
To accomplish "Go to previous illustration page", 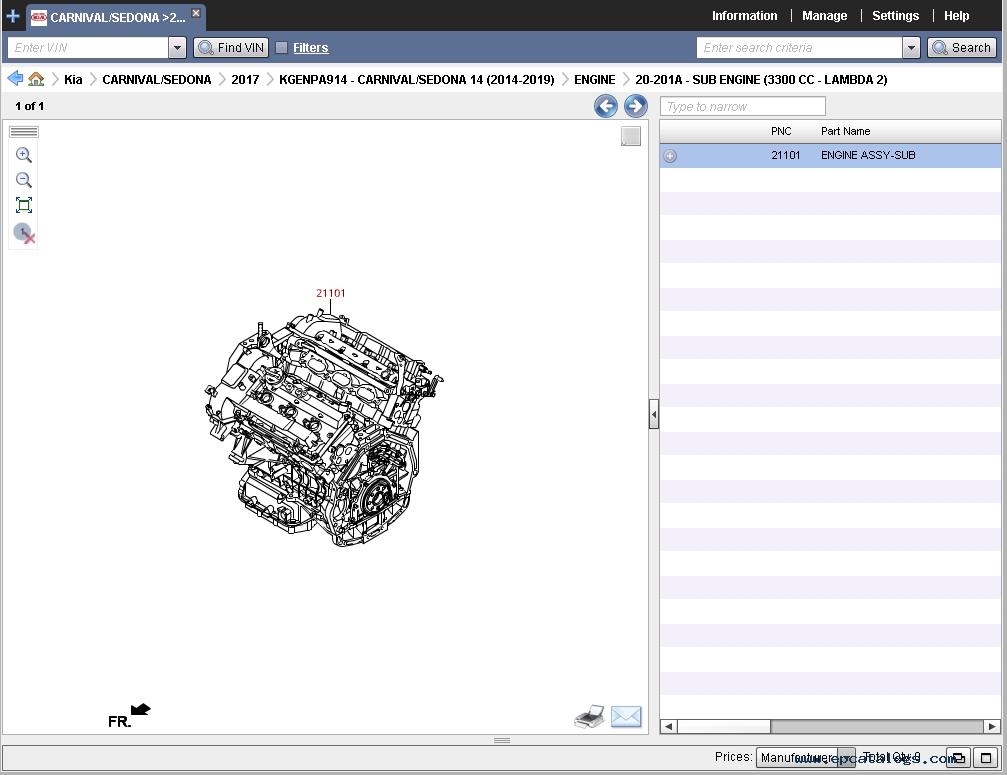I will coord(606,106).
